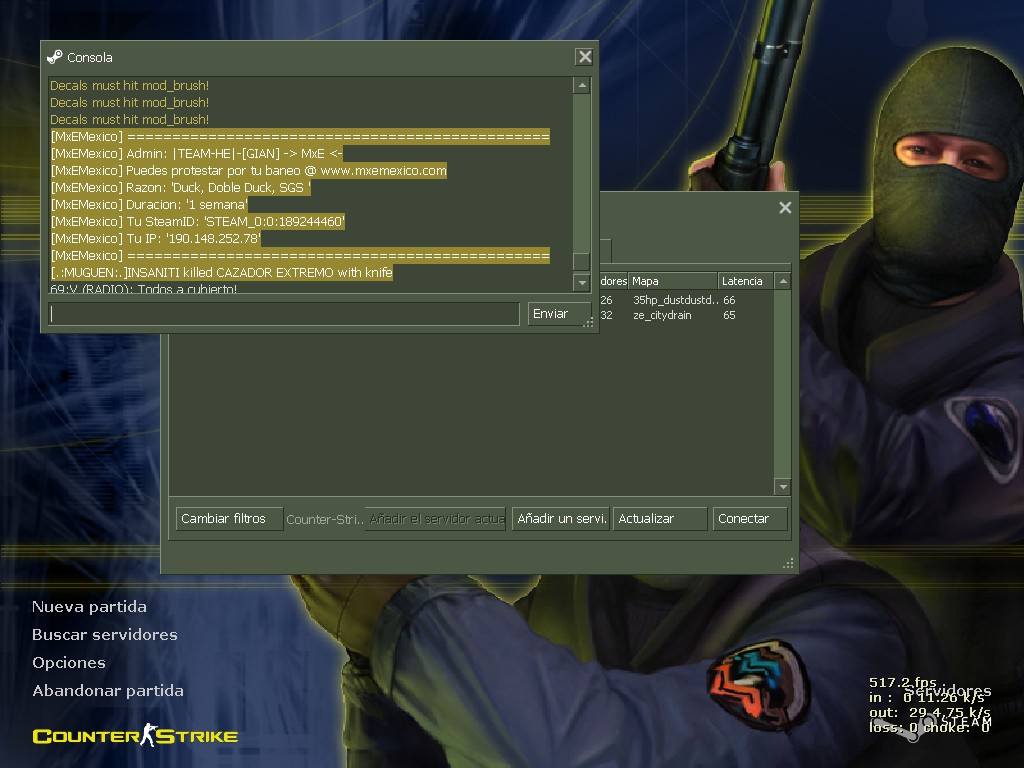Screen dimensions: 1024x768
Task: Open Cambiar filtros in the server browser
Action: (229, 519)
